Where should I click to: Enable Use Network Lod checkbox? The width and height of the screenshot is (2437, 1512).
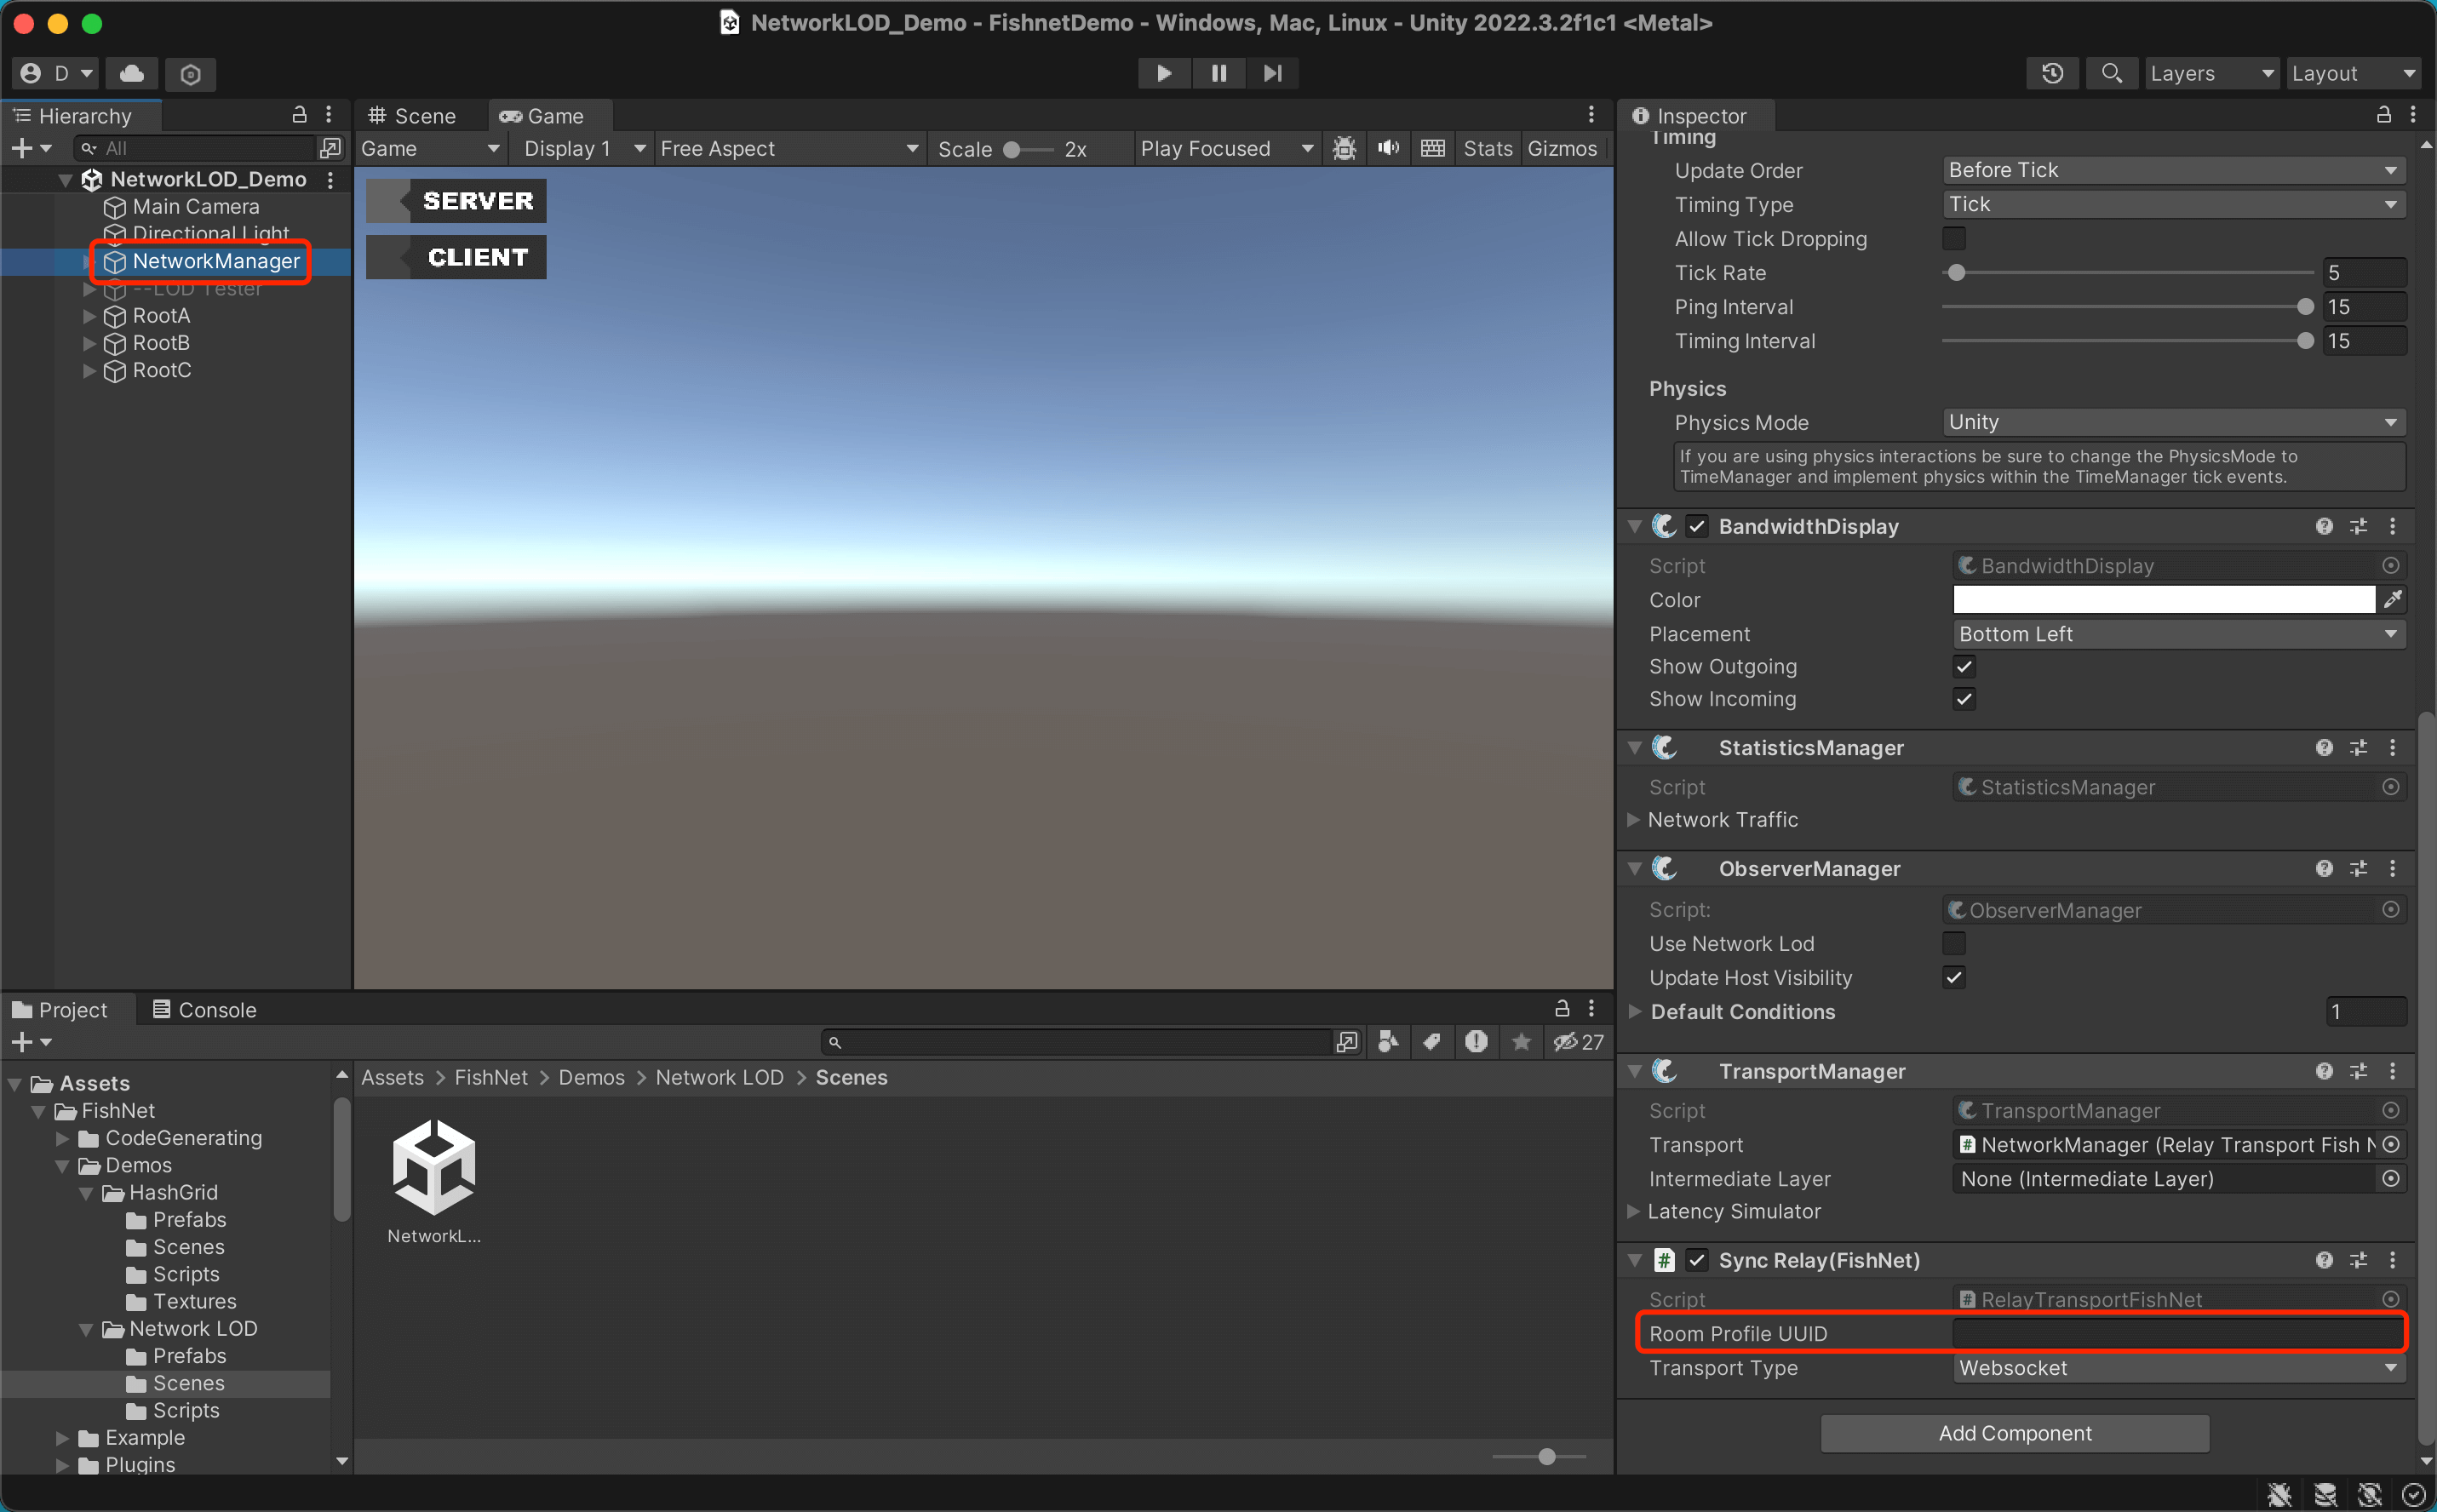(x=1953, y=943)
